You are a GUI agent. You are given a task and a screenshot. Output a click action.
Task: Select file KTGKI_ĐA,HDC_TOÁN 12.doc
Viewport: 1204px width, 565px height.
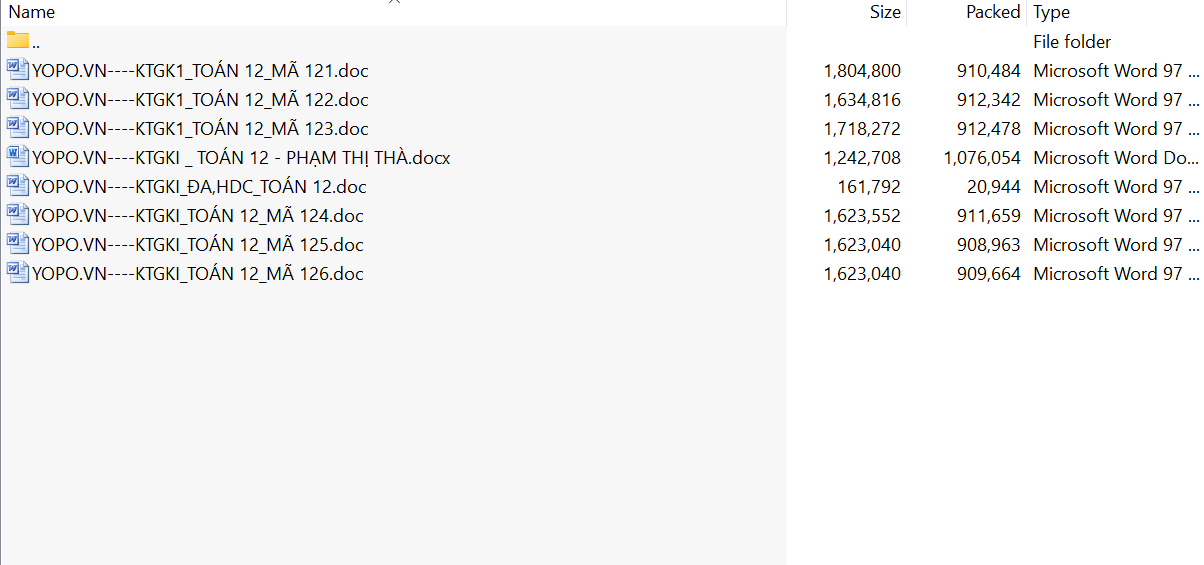click(x=199, y=187)
